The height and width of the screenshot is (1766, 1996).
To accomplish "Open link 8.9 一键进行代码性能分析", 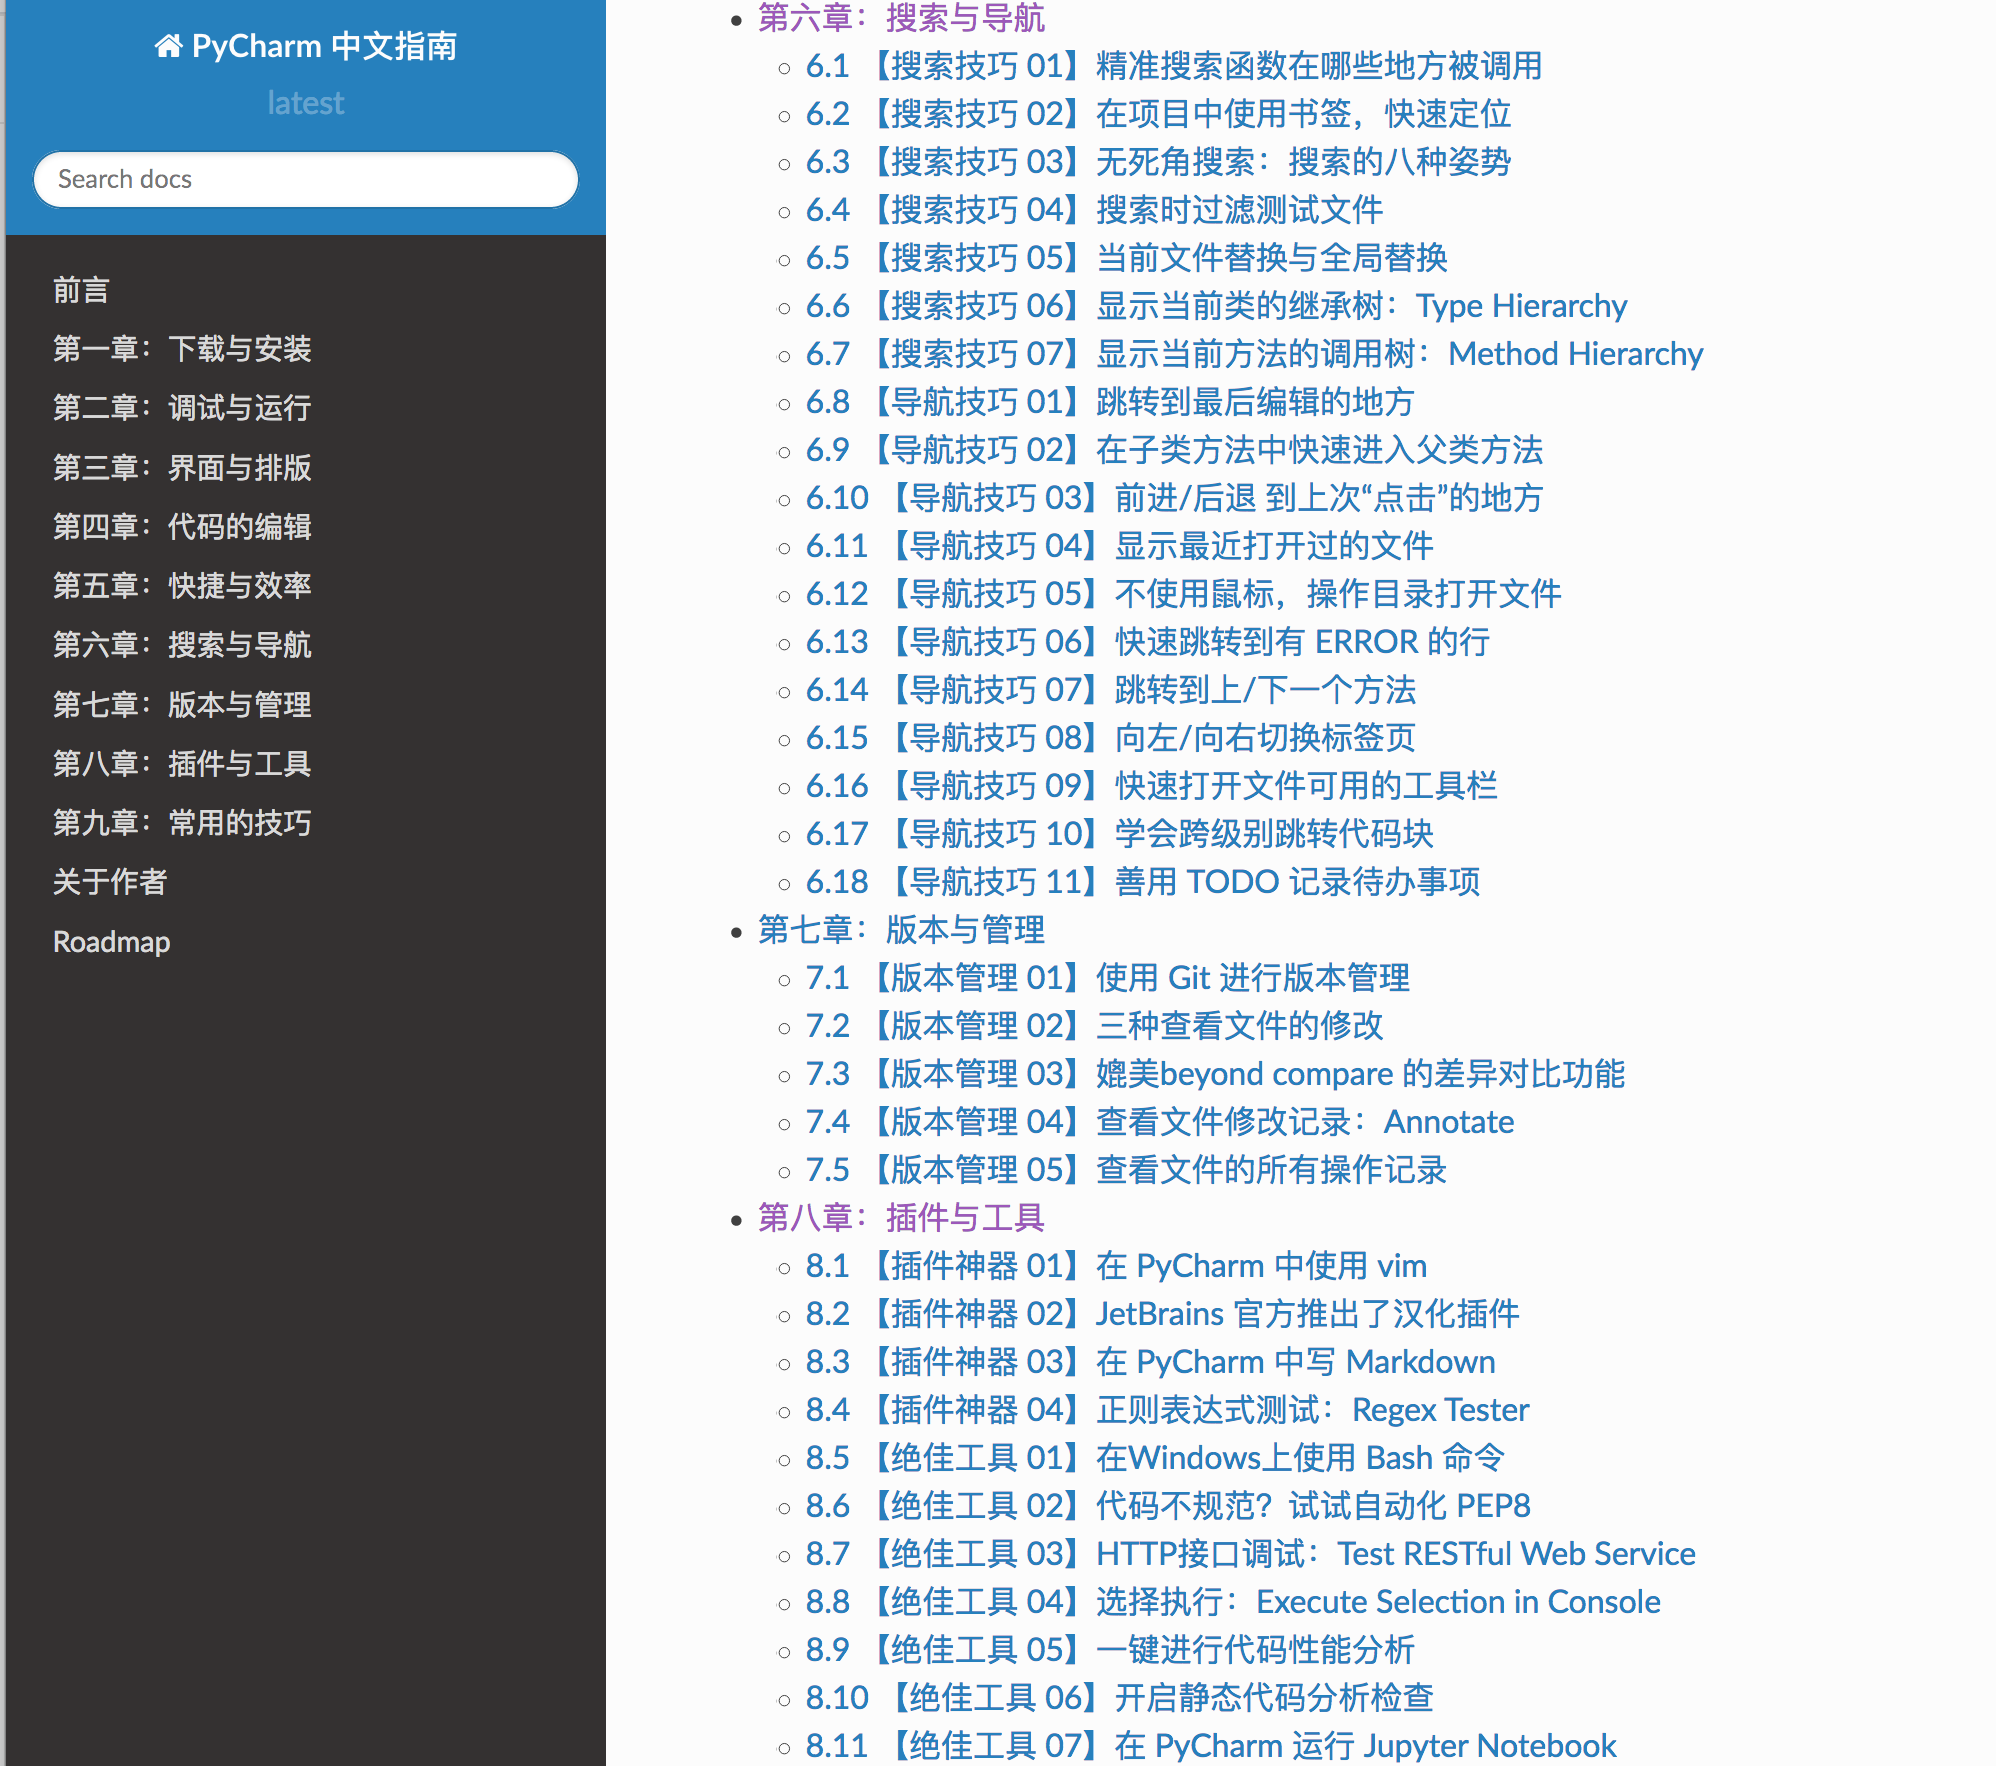I will pyautogui.click(x=1111, y=1650).
